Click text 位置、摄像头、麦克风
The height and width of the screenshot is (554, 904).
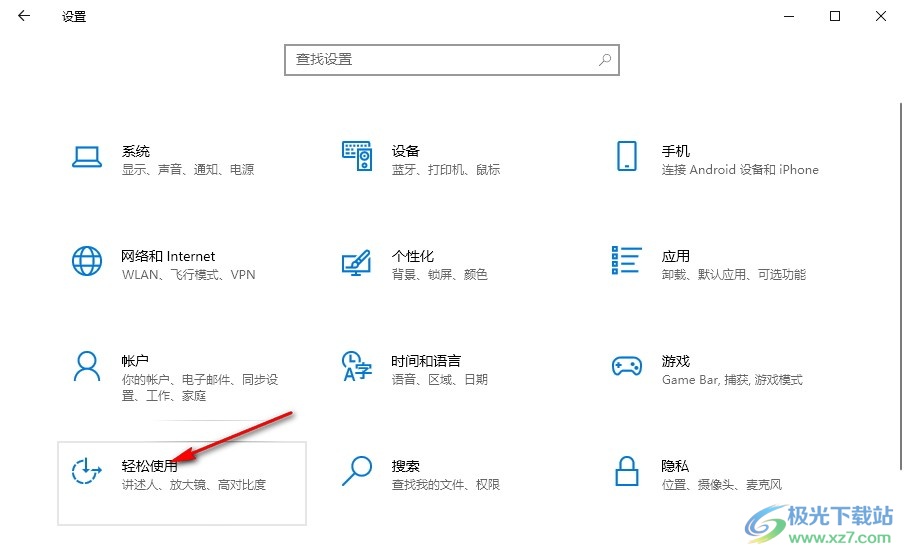tap(721, 484)
